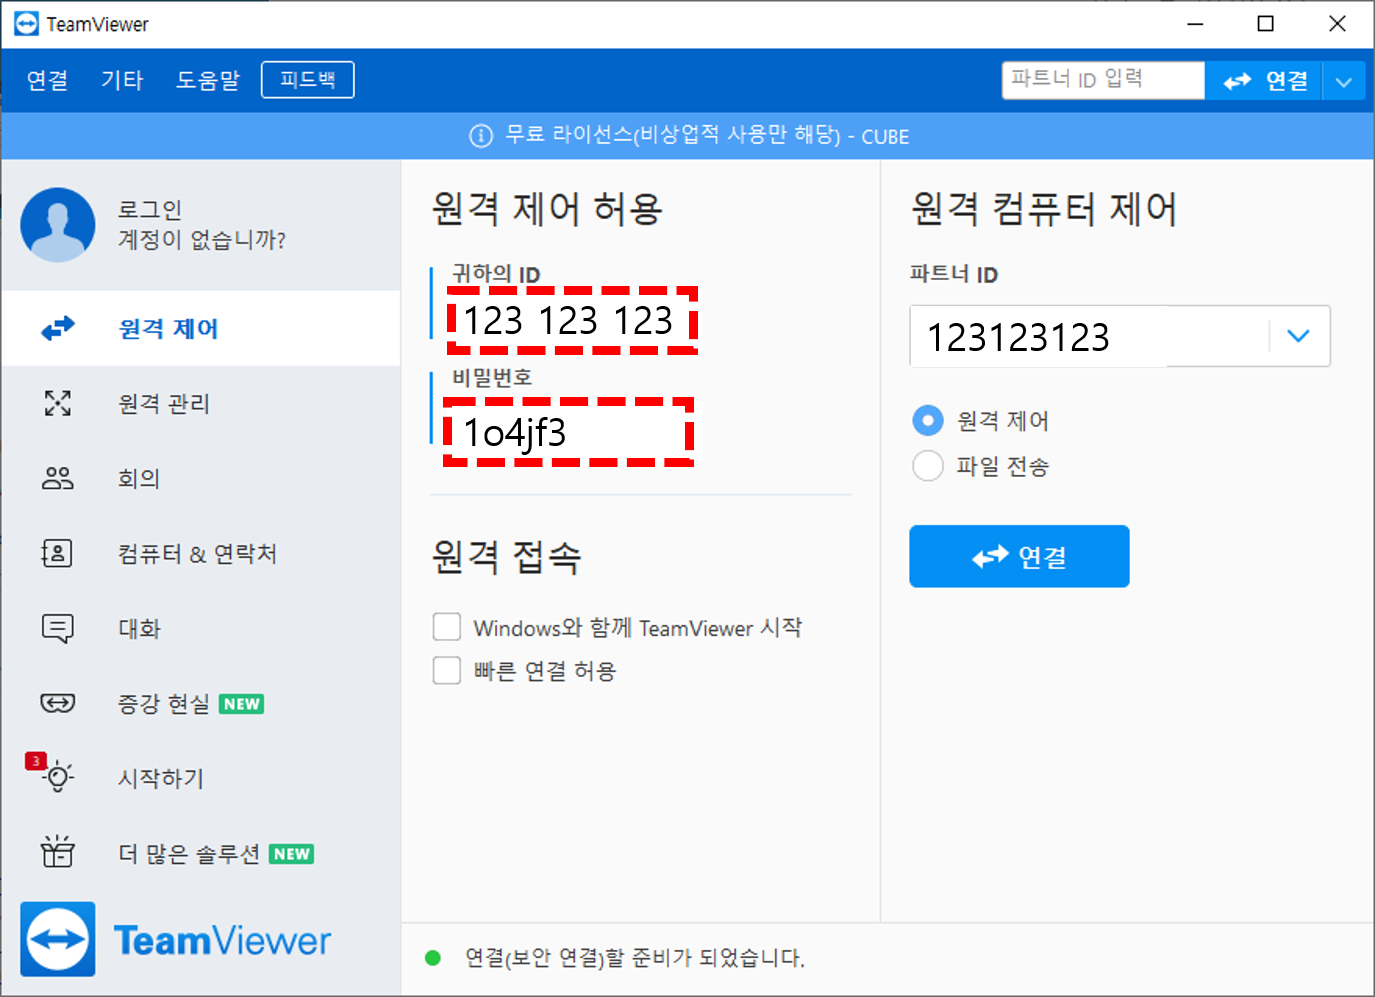Click the red 3 notification badge
The height and width of the screenshot is (997, 1375).
[36, 761]
